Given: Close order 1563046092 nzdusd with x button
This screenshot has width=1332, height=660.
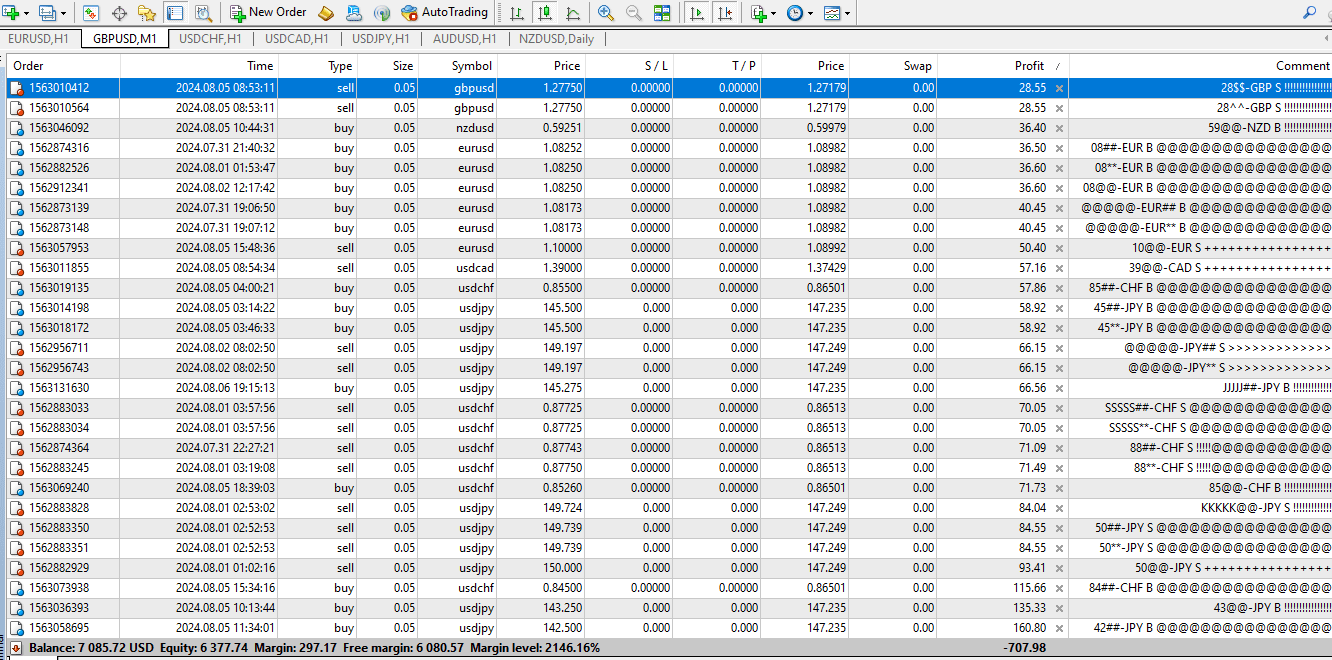Looking at the screenshot, I should point(1059,128).
